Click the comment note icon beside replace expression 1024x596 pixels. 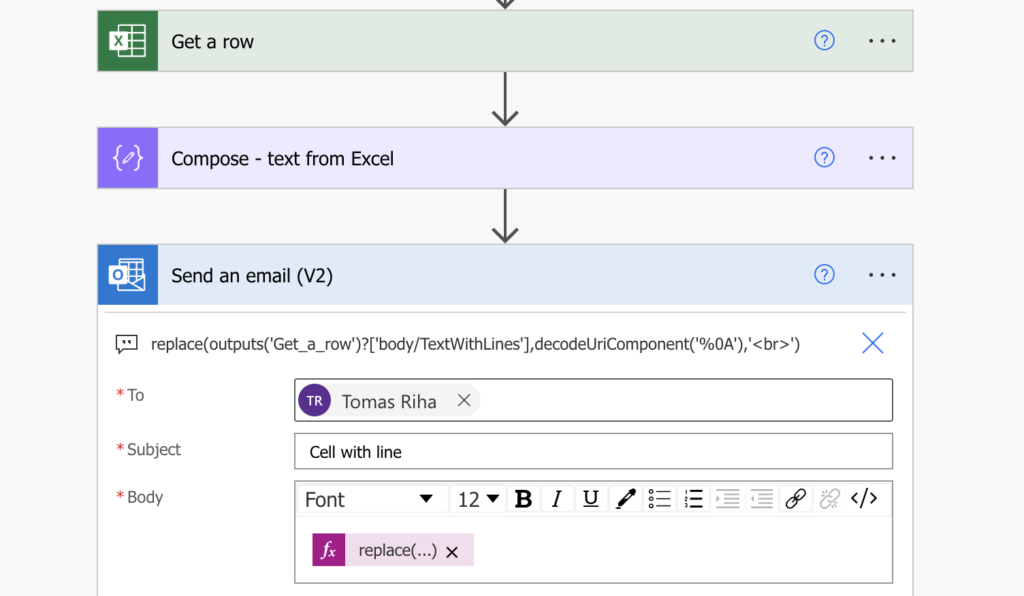[x=127, y=344]
